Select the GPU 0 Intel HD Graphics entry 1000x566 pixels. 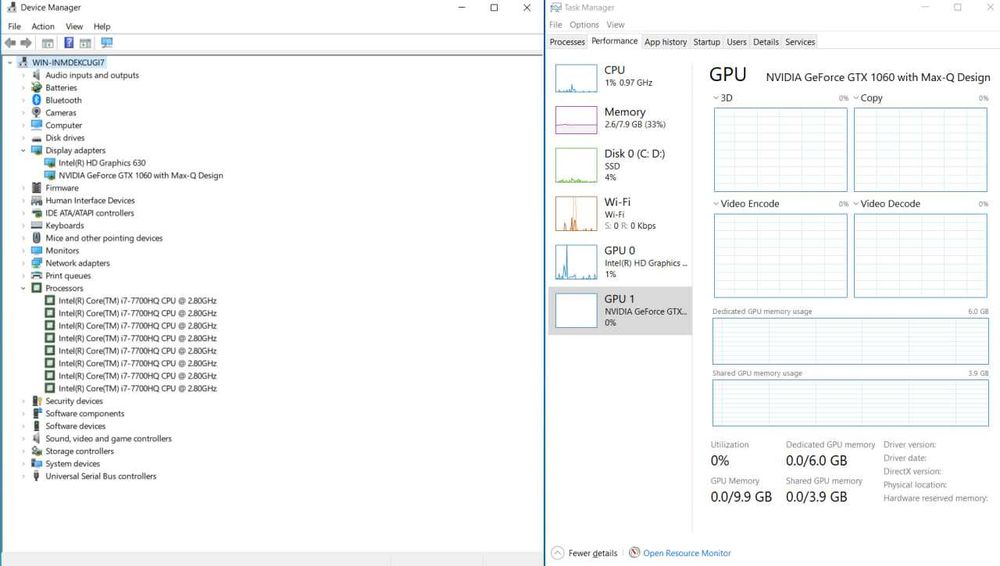620,262
